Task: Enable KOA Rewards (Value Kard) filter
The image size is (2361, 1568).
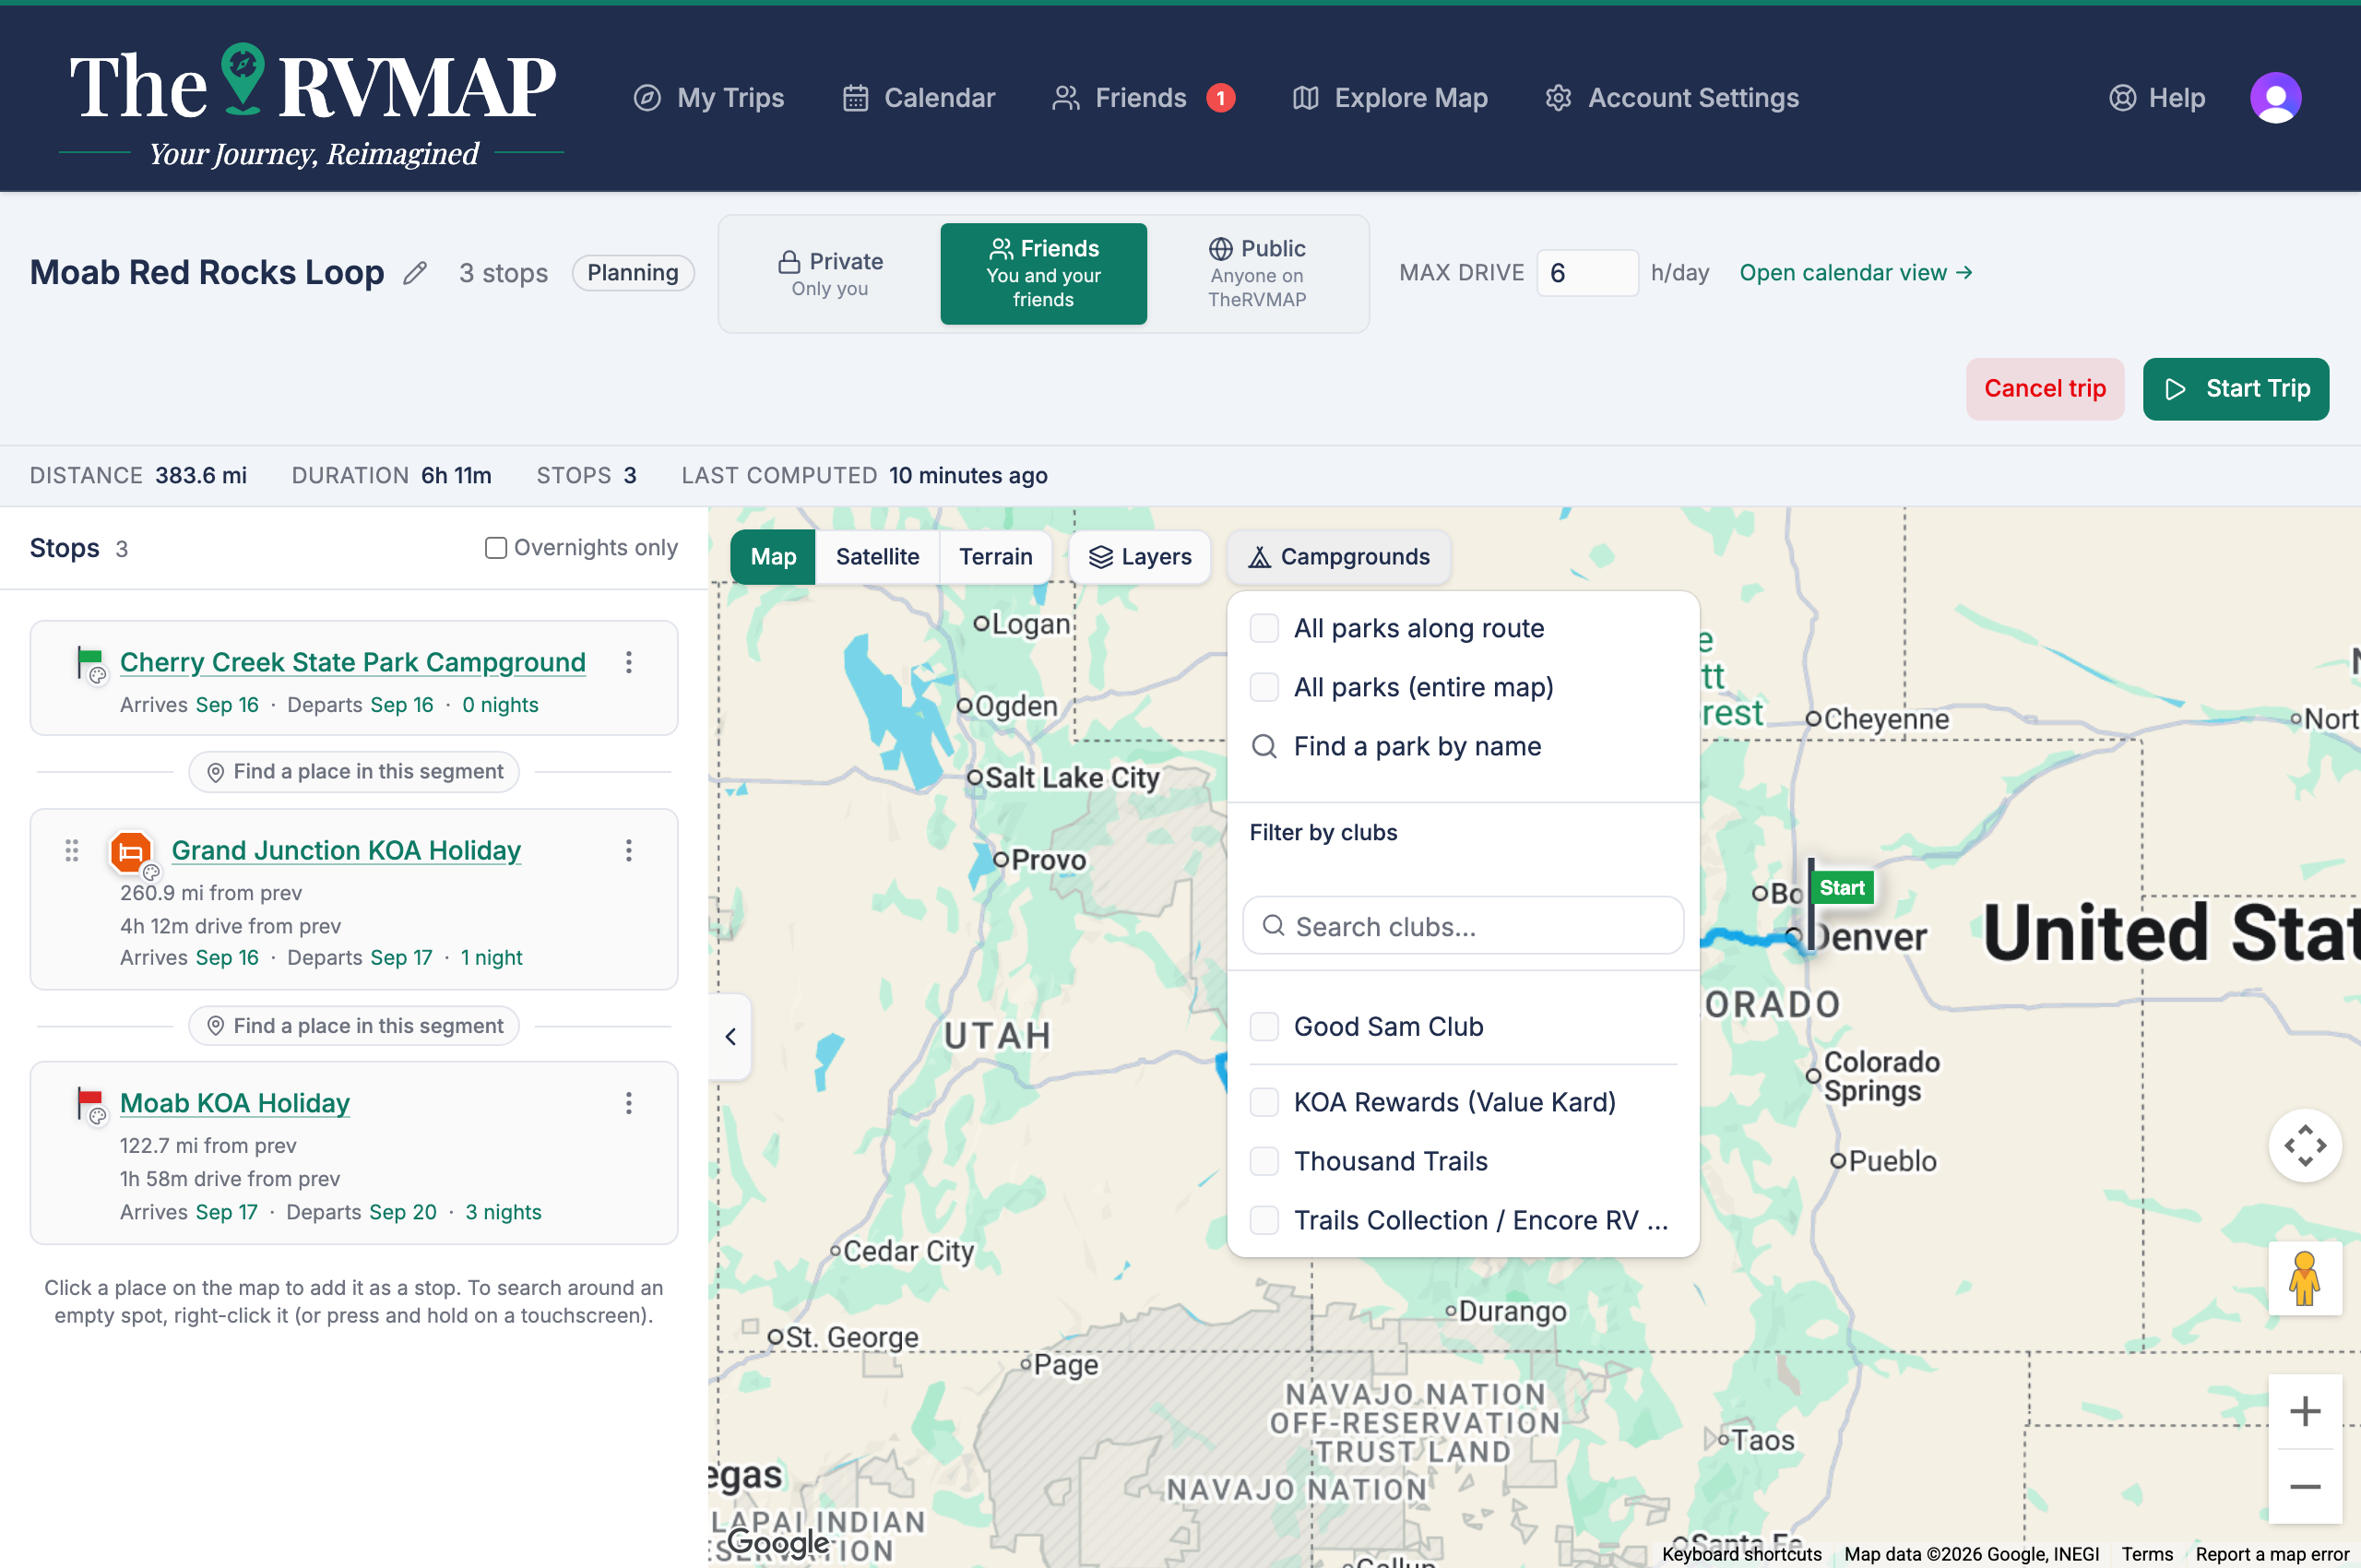Action: pyautogui.click(x=1264, y=1102)
